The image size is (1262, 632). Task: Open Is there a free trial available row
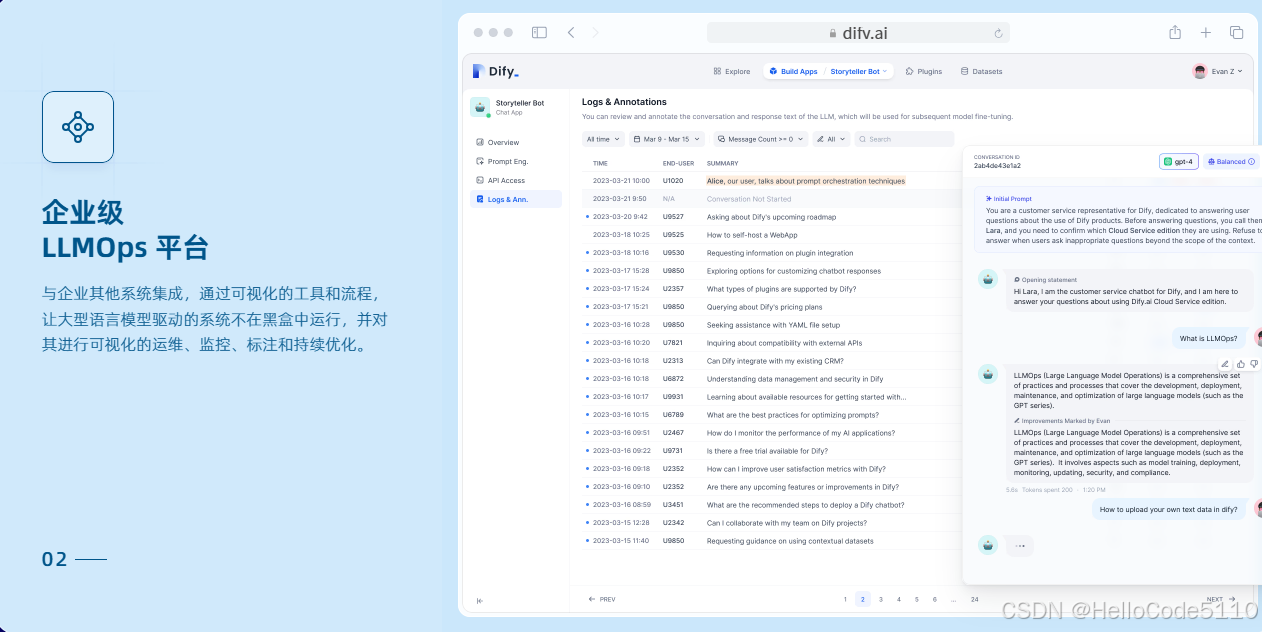pyautogui.click(x=772, y=451)
